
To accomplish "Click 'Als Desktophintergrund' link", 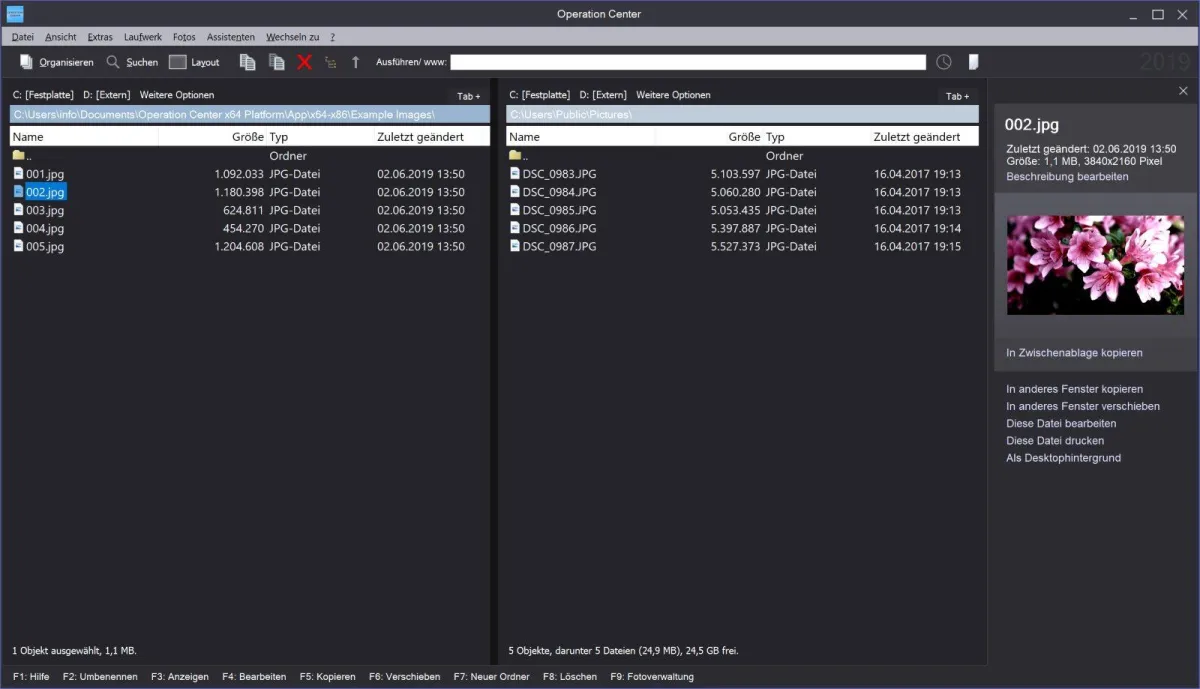I will (1063, 458).
